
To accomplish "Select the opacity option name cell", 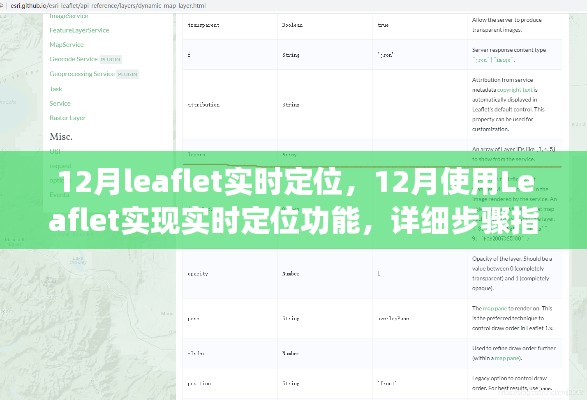I will 198,274.
